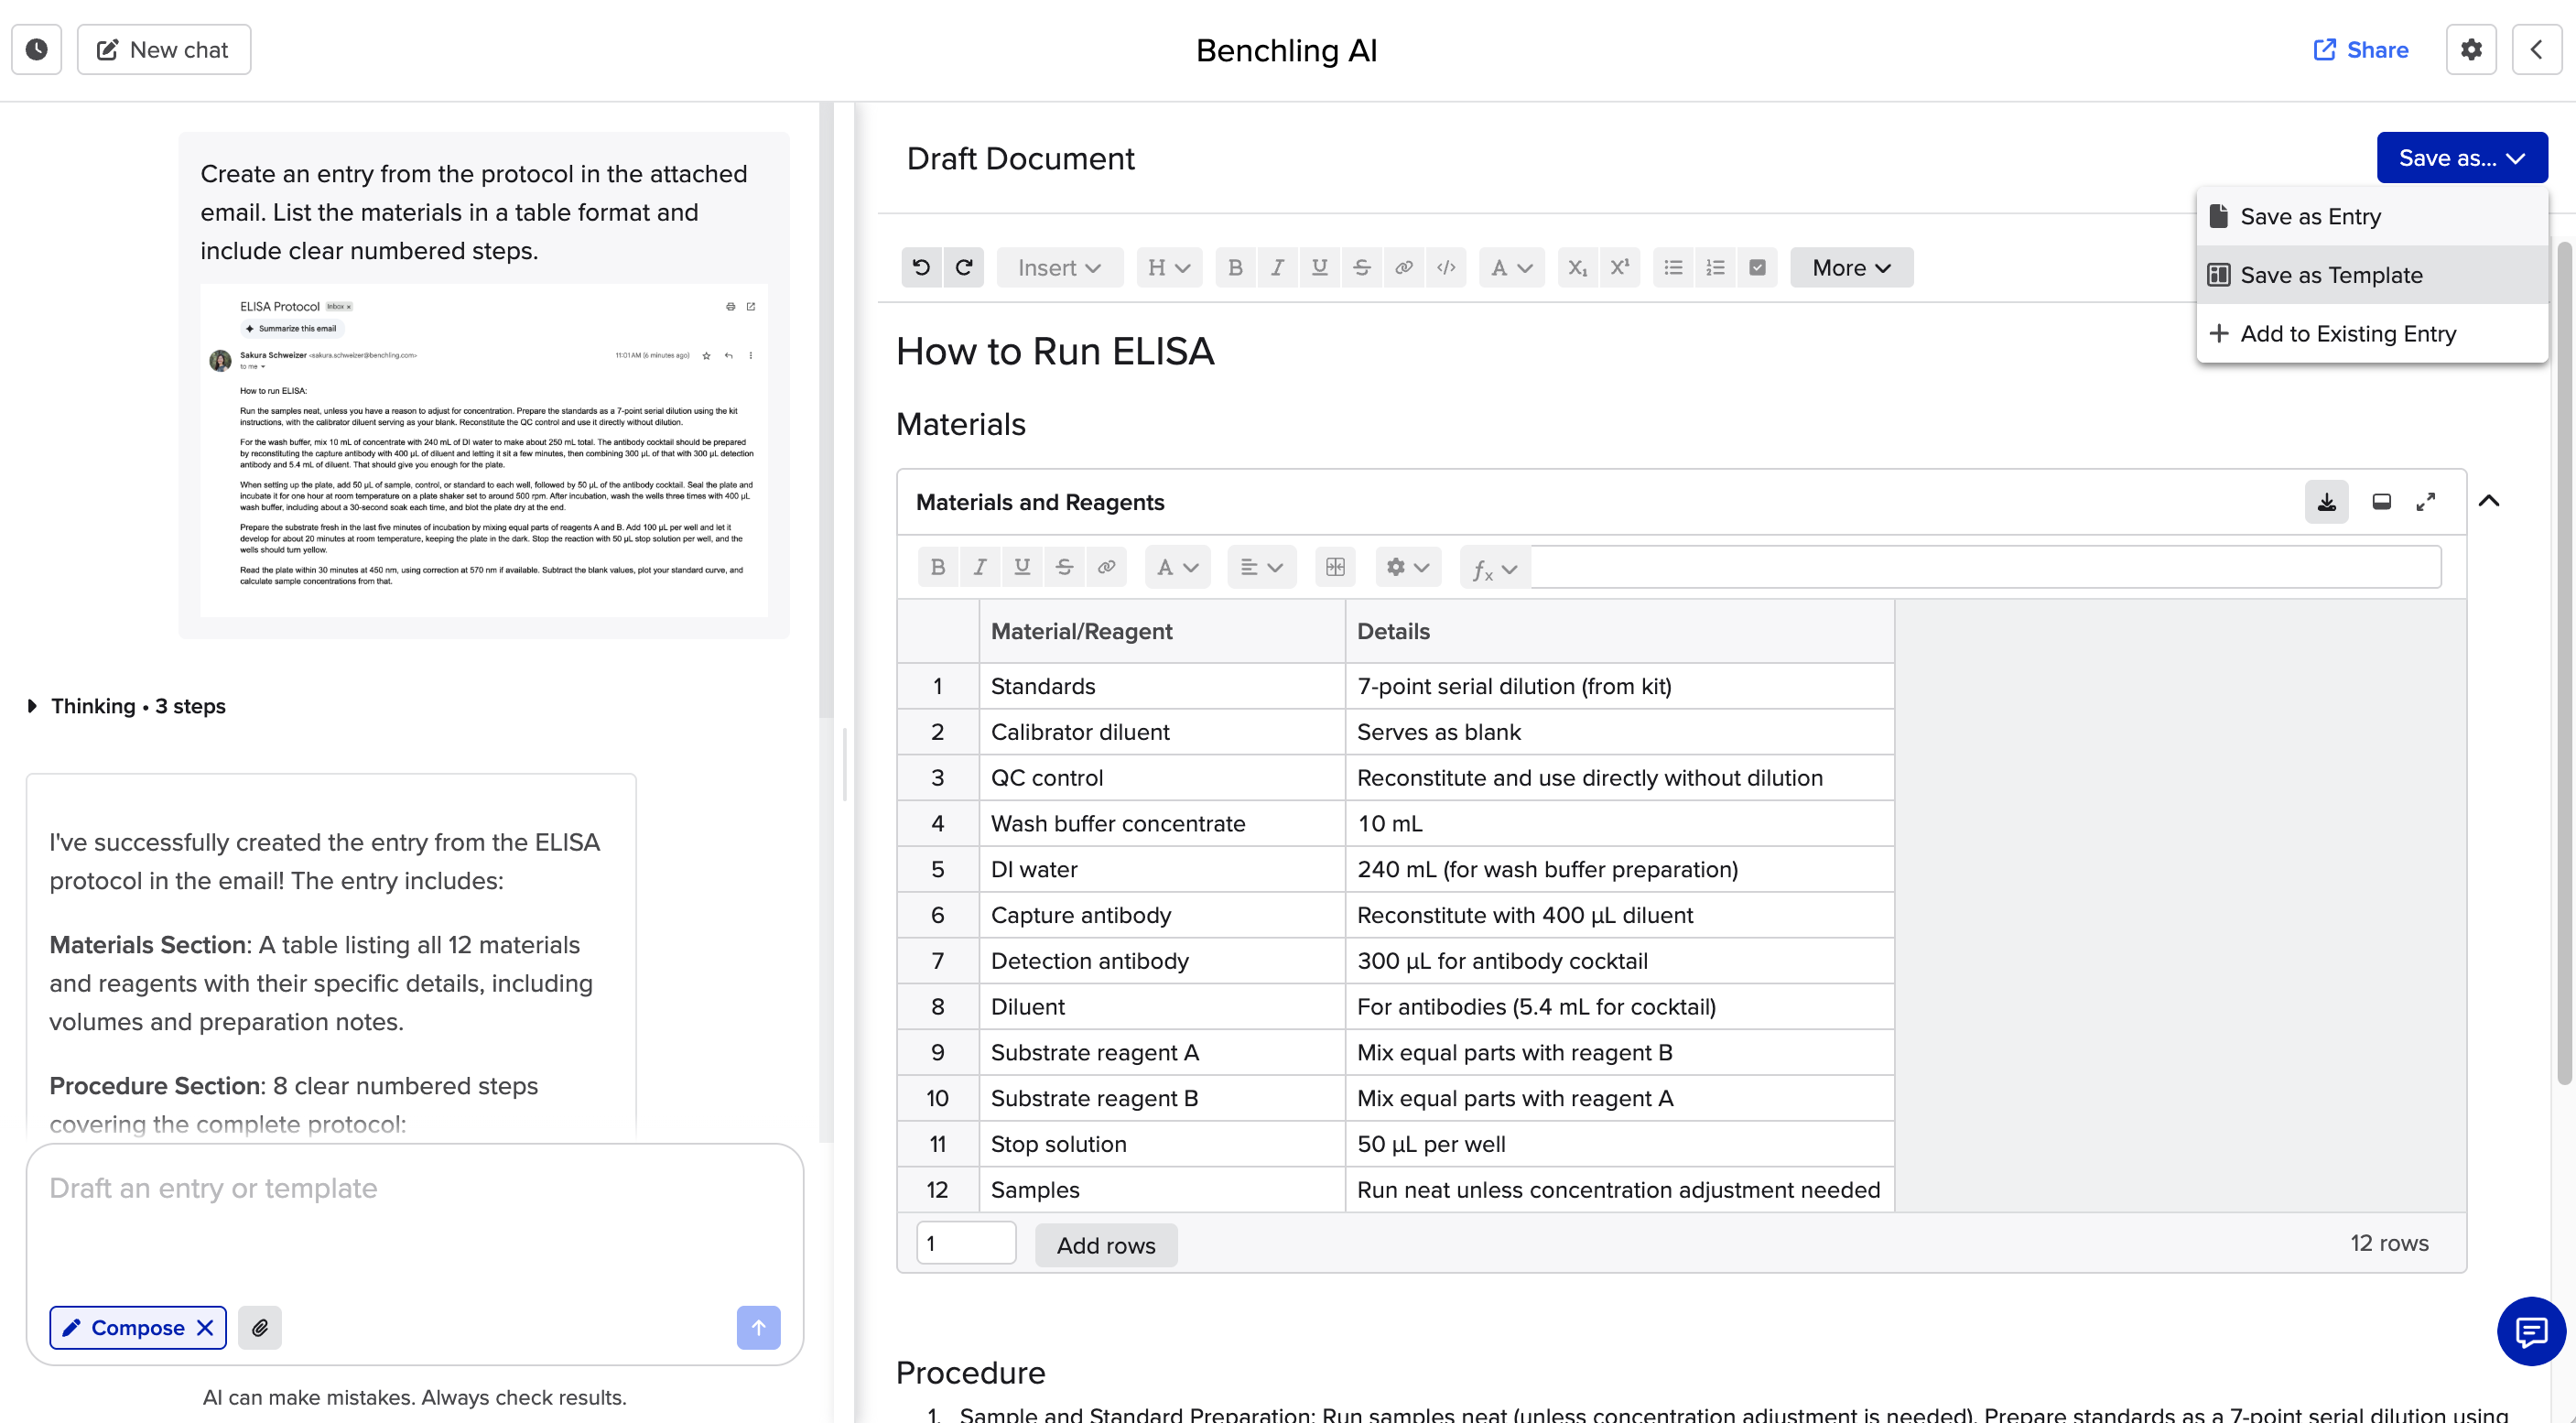Screen dimensions: 2576x1423
Task: Attach a file with the paperclip icon
Action: 260,1327
